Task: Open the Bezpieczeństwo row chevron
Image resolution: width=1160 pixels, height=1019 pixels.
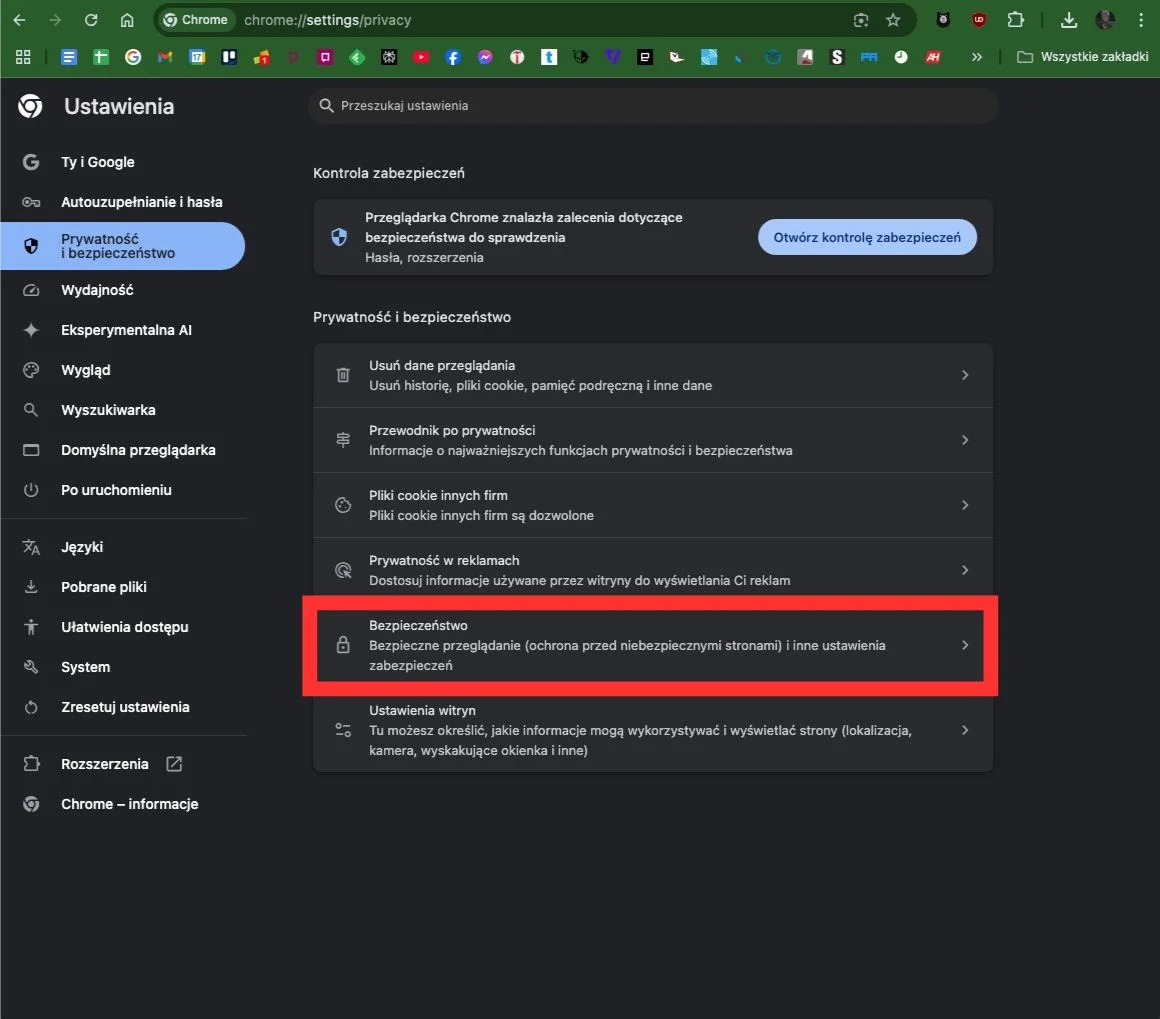Action: (x=965, y=645)
